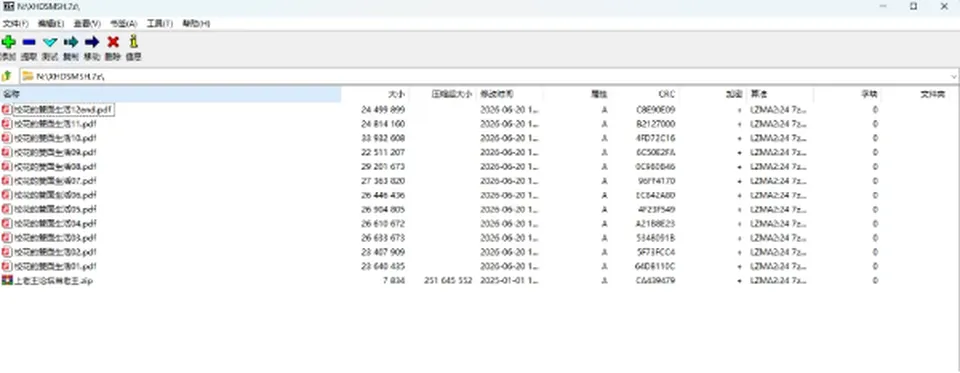
Task: Sort by the 大小 (Size) column header
Action: tap(375, 94)
